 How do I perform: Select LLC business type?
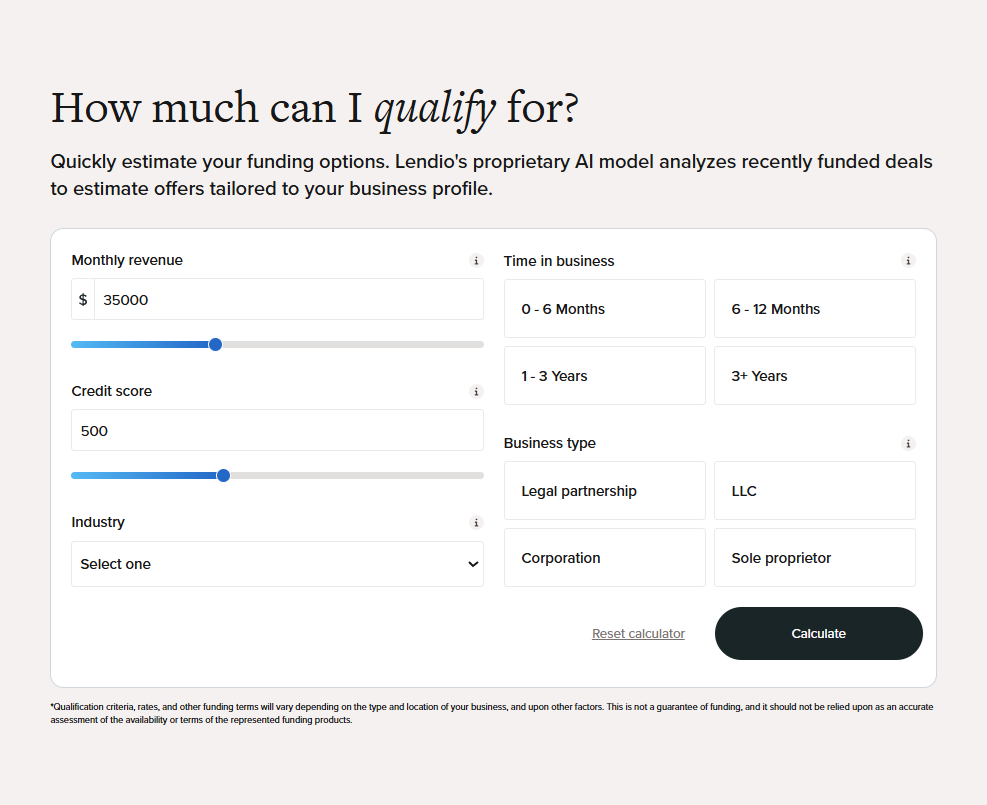click(x=814, y=491)
